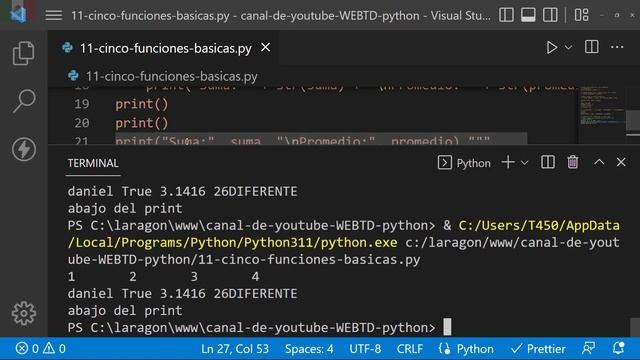
Task: Split the terminal
Action: [547, 162]
